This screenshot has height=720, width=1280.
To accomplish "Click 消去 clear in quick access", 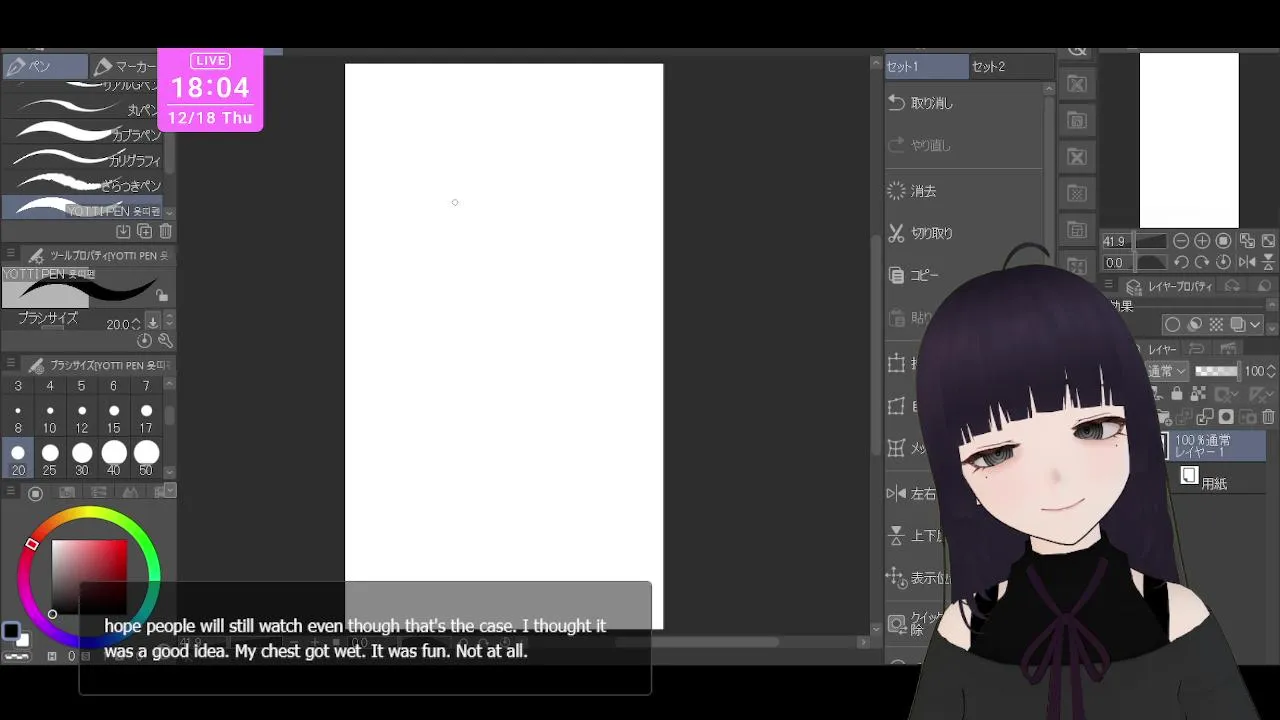I will [x=965, y=191].
